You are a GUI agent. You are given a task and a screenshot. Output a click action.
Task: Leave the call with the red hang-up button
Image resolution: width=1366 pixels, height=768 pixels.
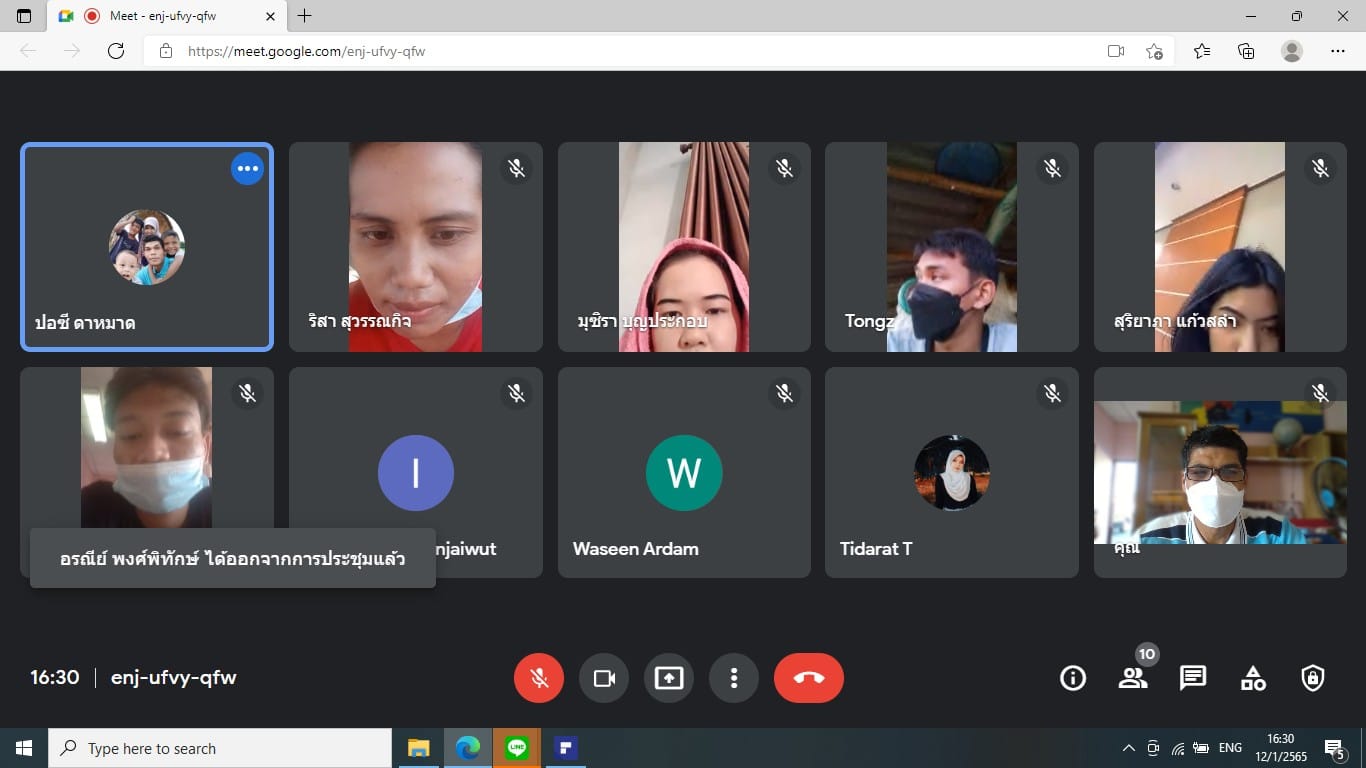pyautogui.click(x=808, y=678)
